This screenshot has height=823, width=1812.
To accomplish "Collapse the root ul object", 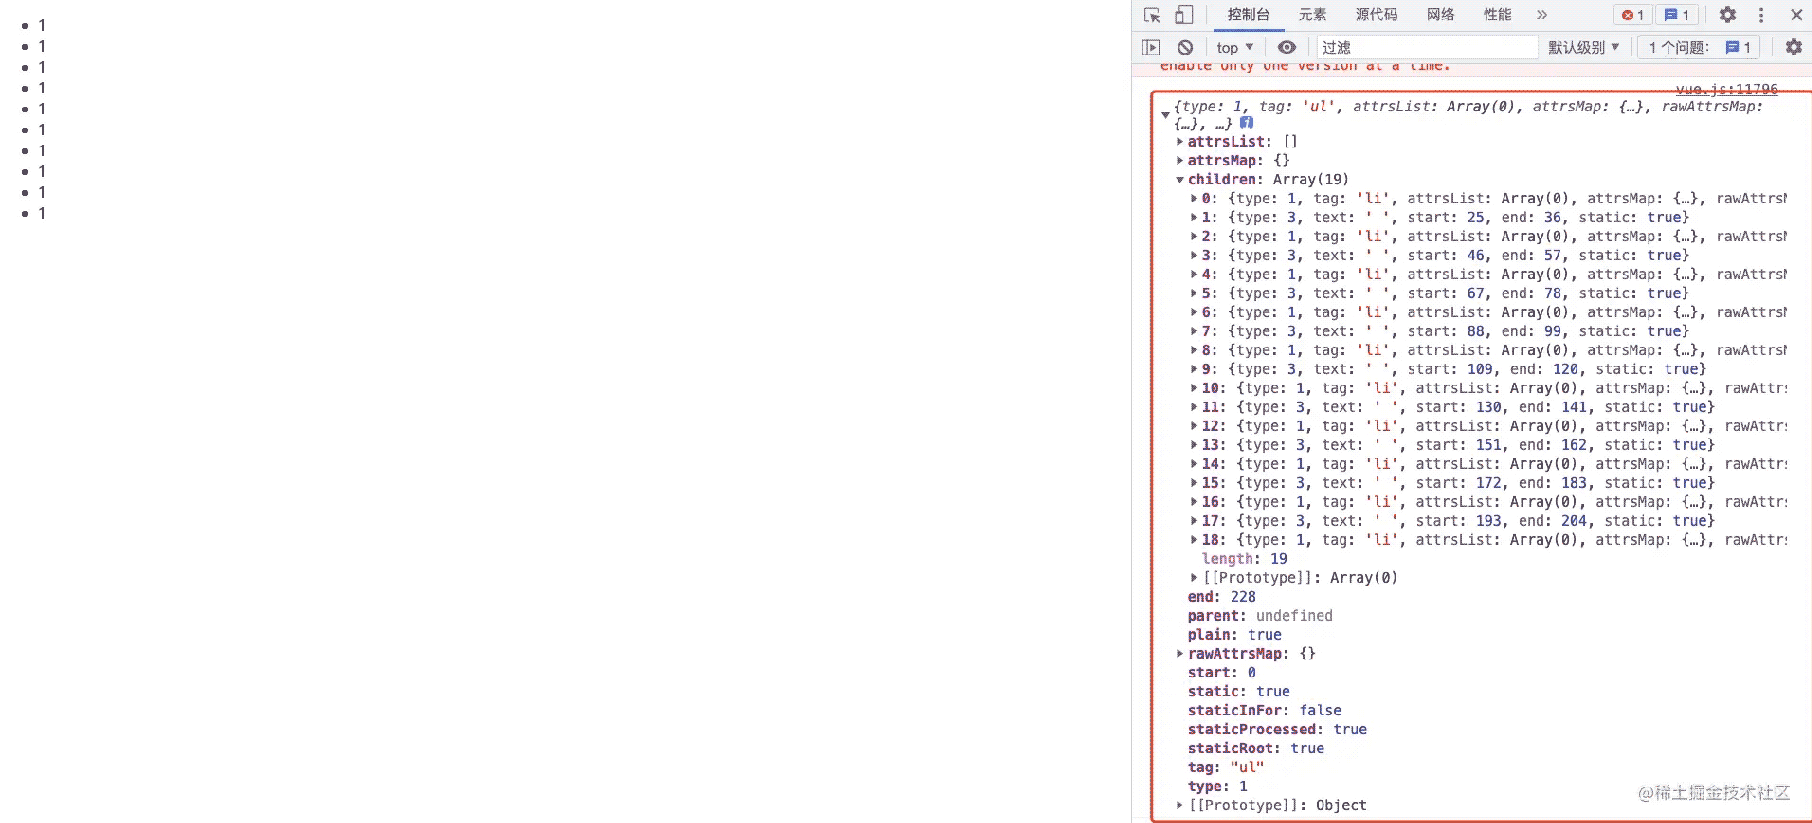I will (1165, 115).
